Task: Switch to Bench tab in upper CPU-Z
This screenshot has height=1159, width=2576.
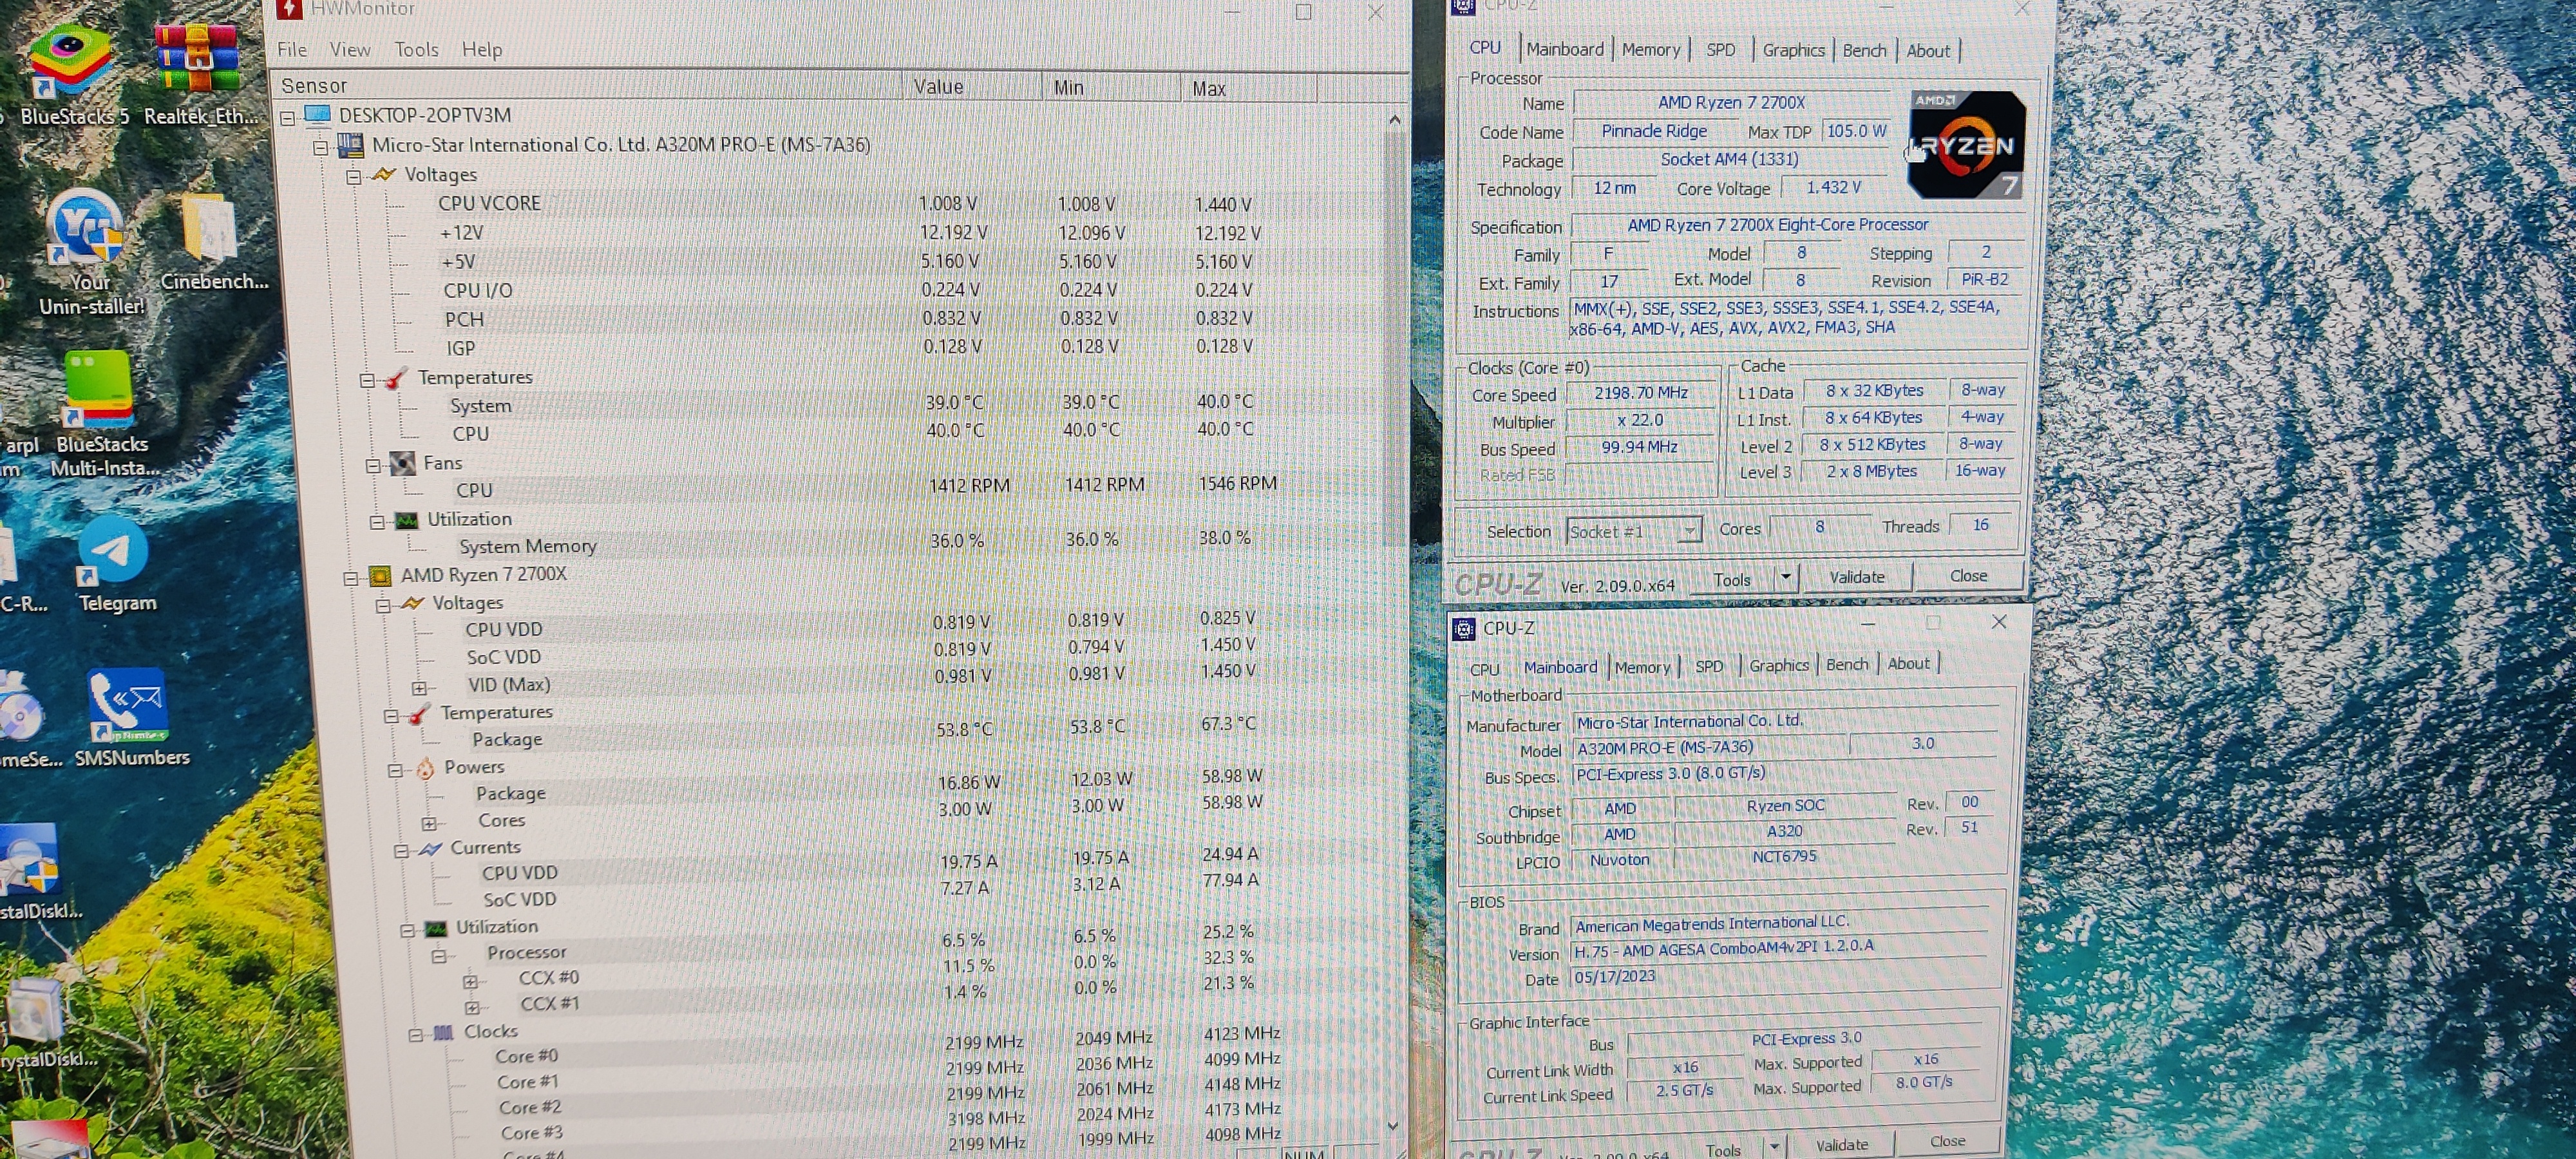Action: pyautogui.click(x=1864, y=50)
